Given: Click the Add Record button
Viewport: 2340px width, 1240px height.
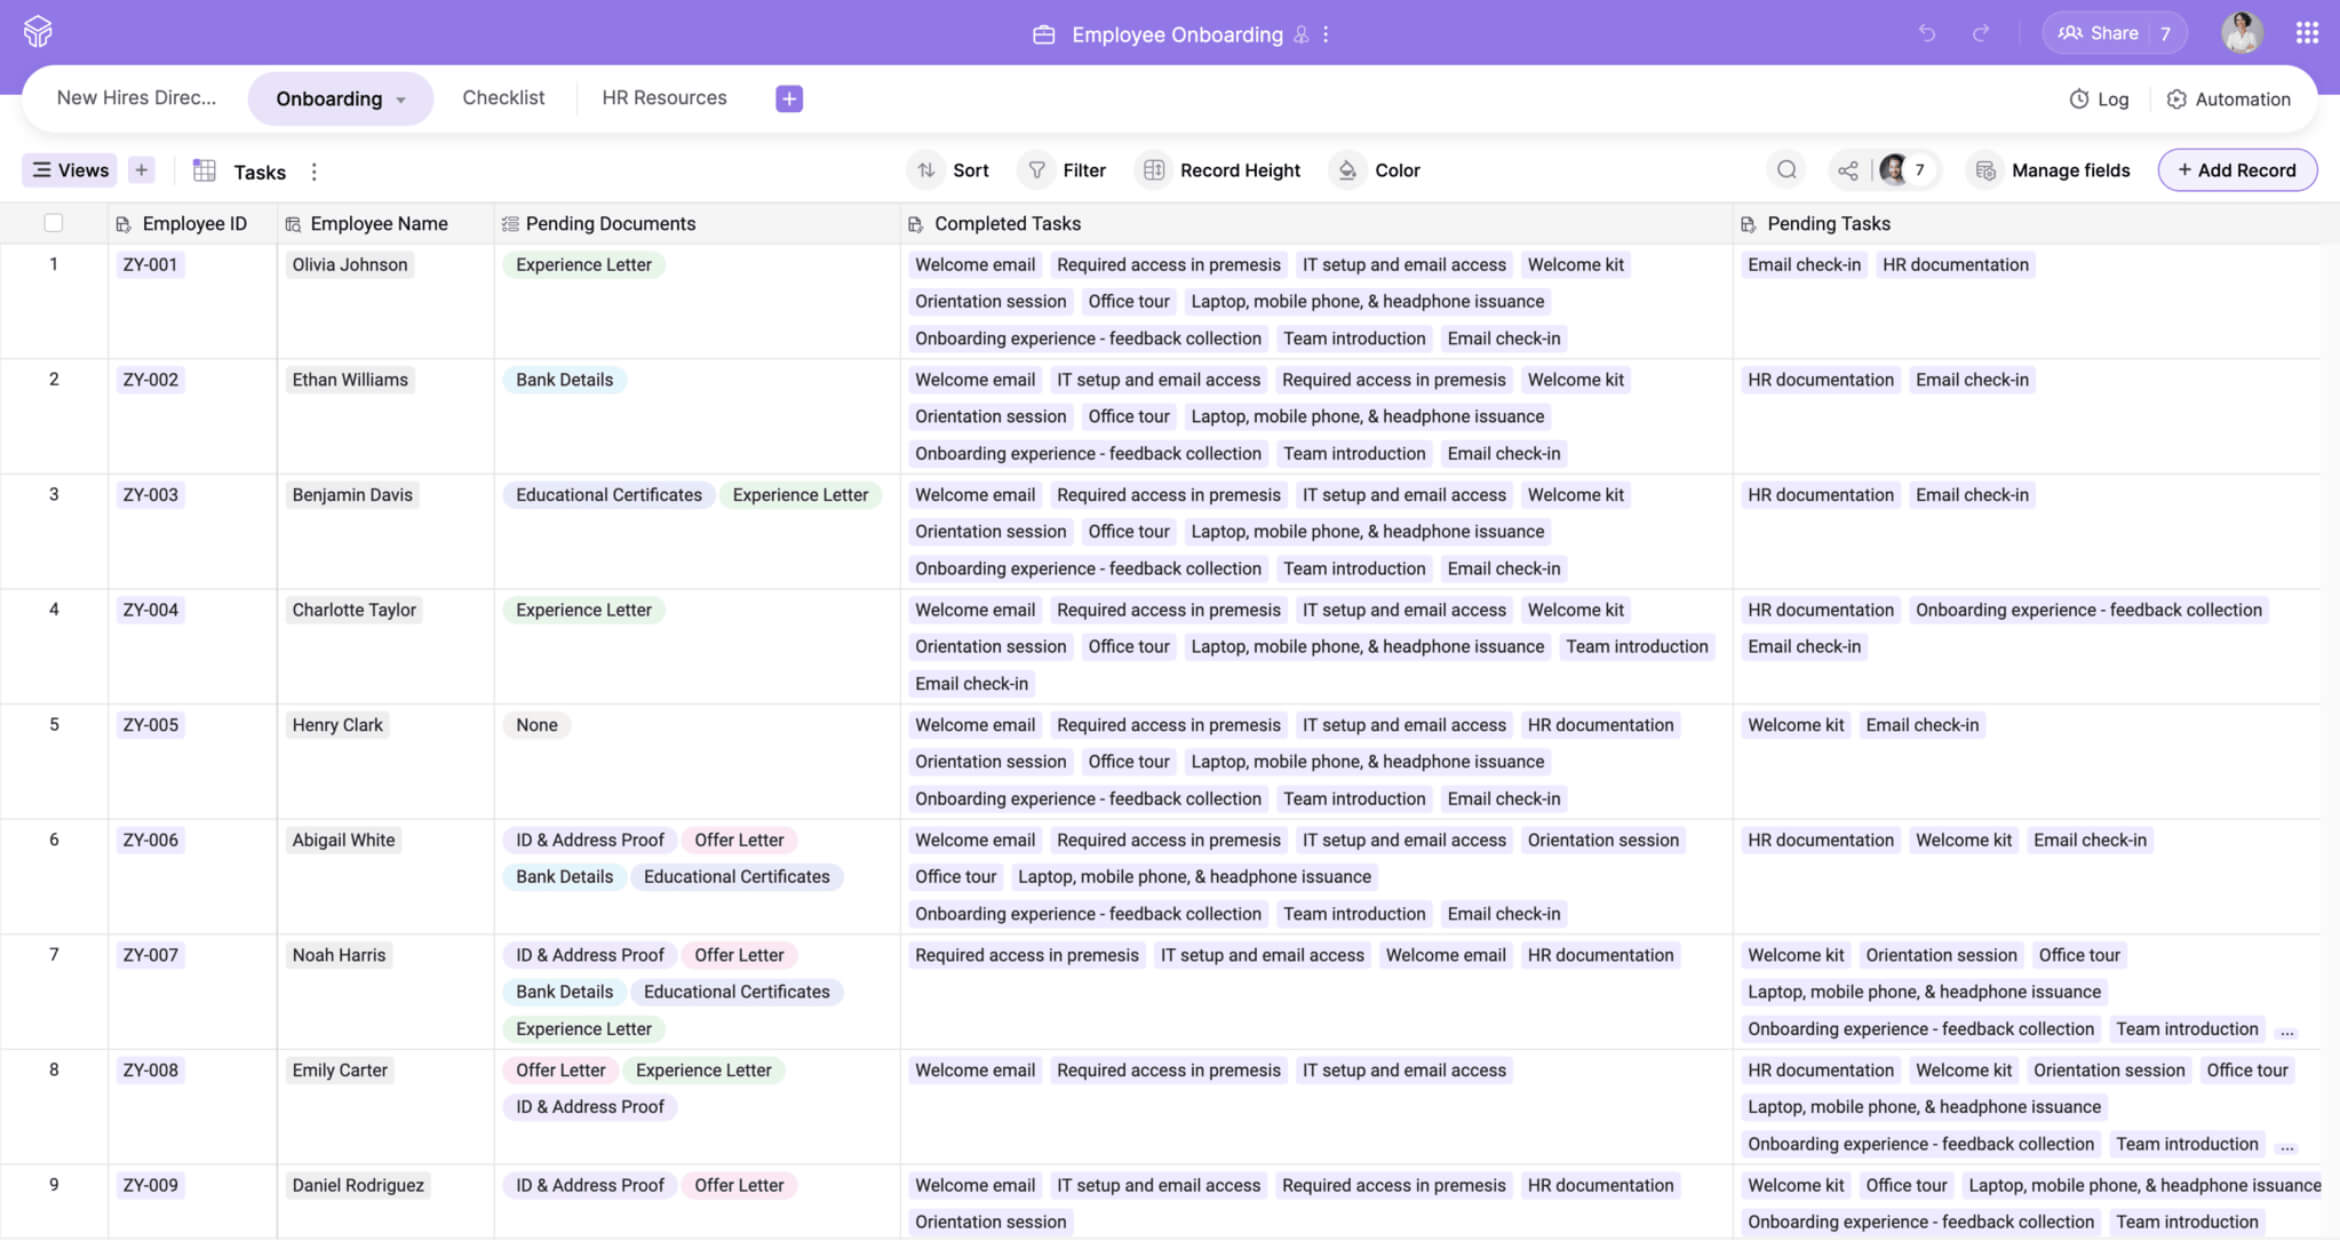Looking at the screenshot, I should (2237, 170).
